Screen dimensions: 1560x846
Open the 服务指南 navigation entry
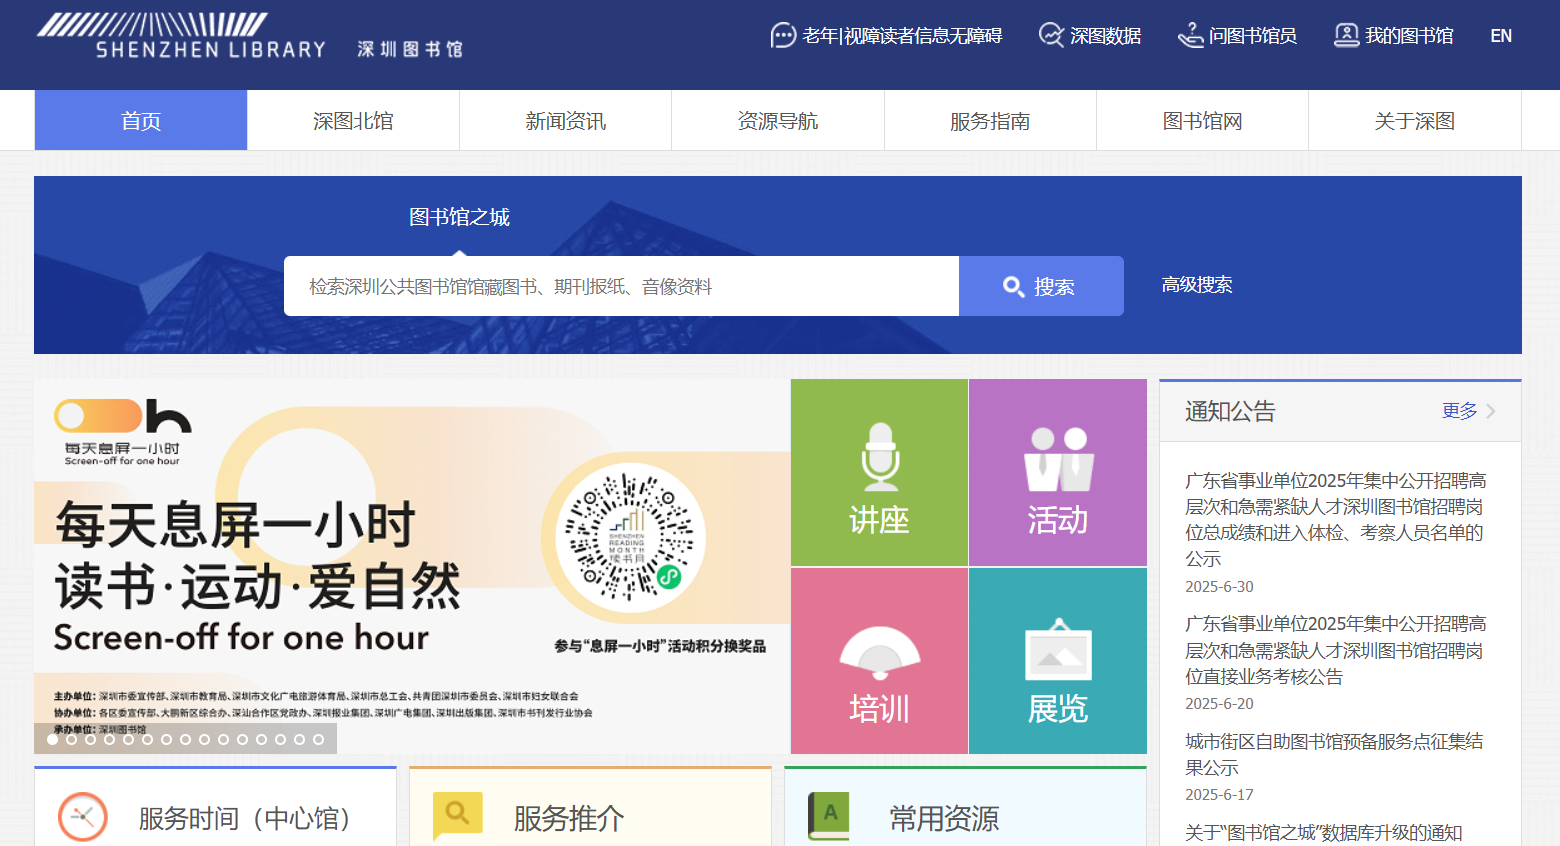(990, 120)
